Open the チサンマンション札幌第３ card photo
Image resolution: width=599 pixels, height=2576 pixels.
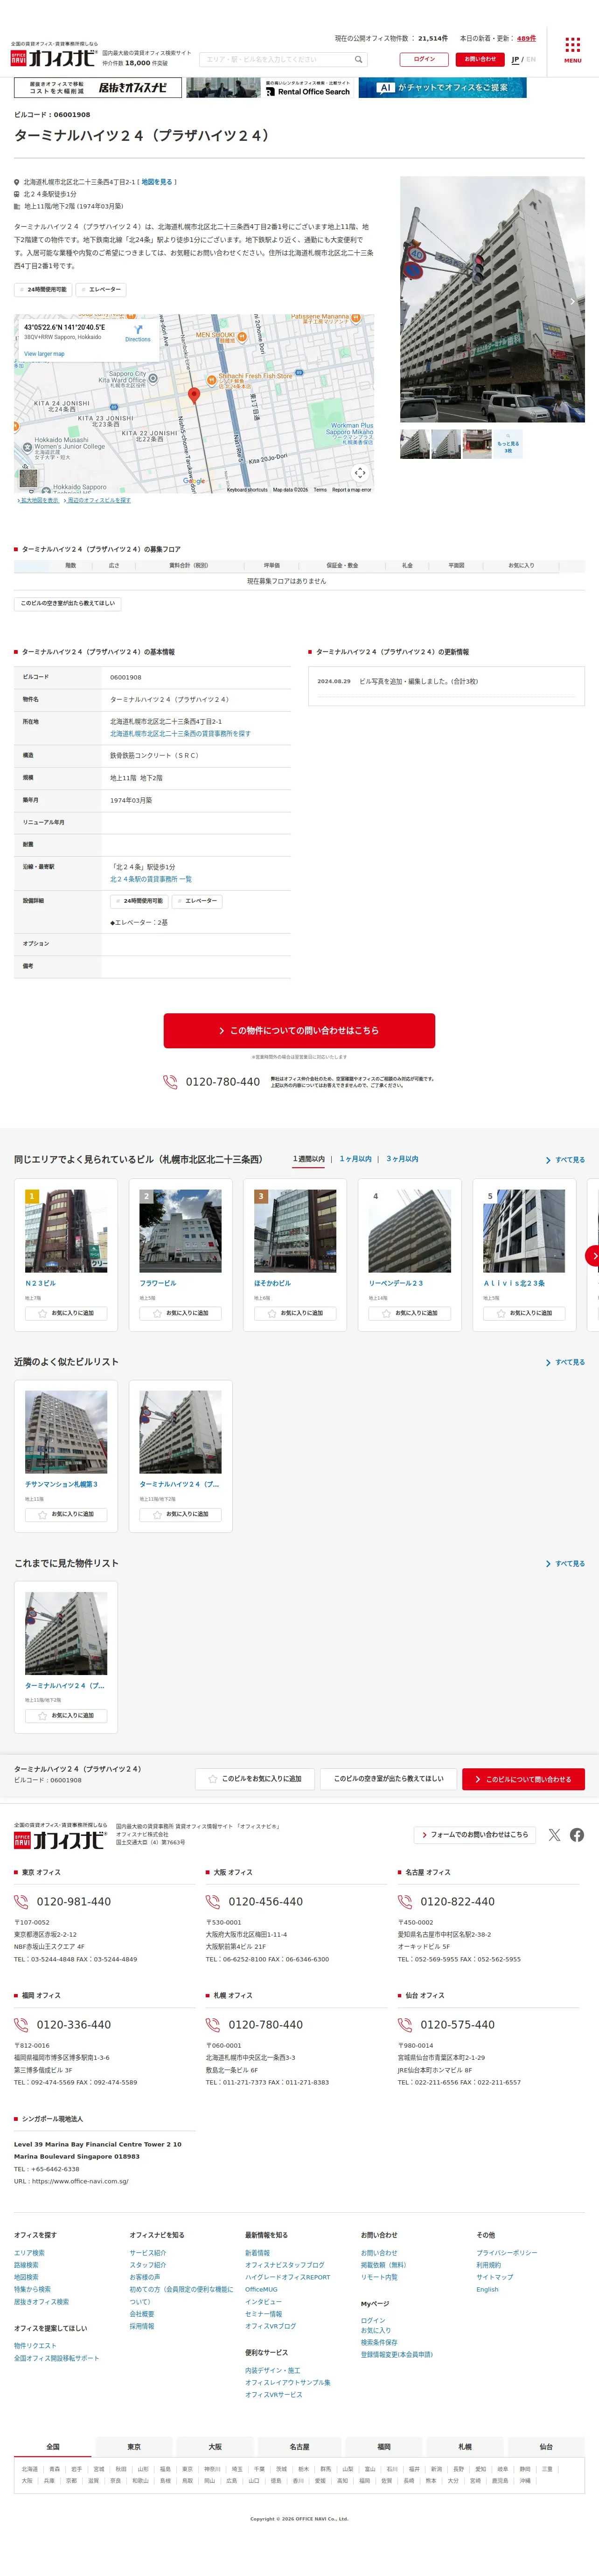pyautogui.click(x=66, y=1431)
